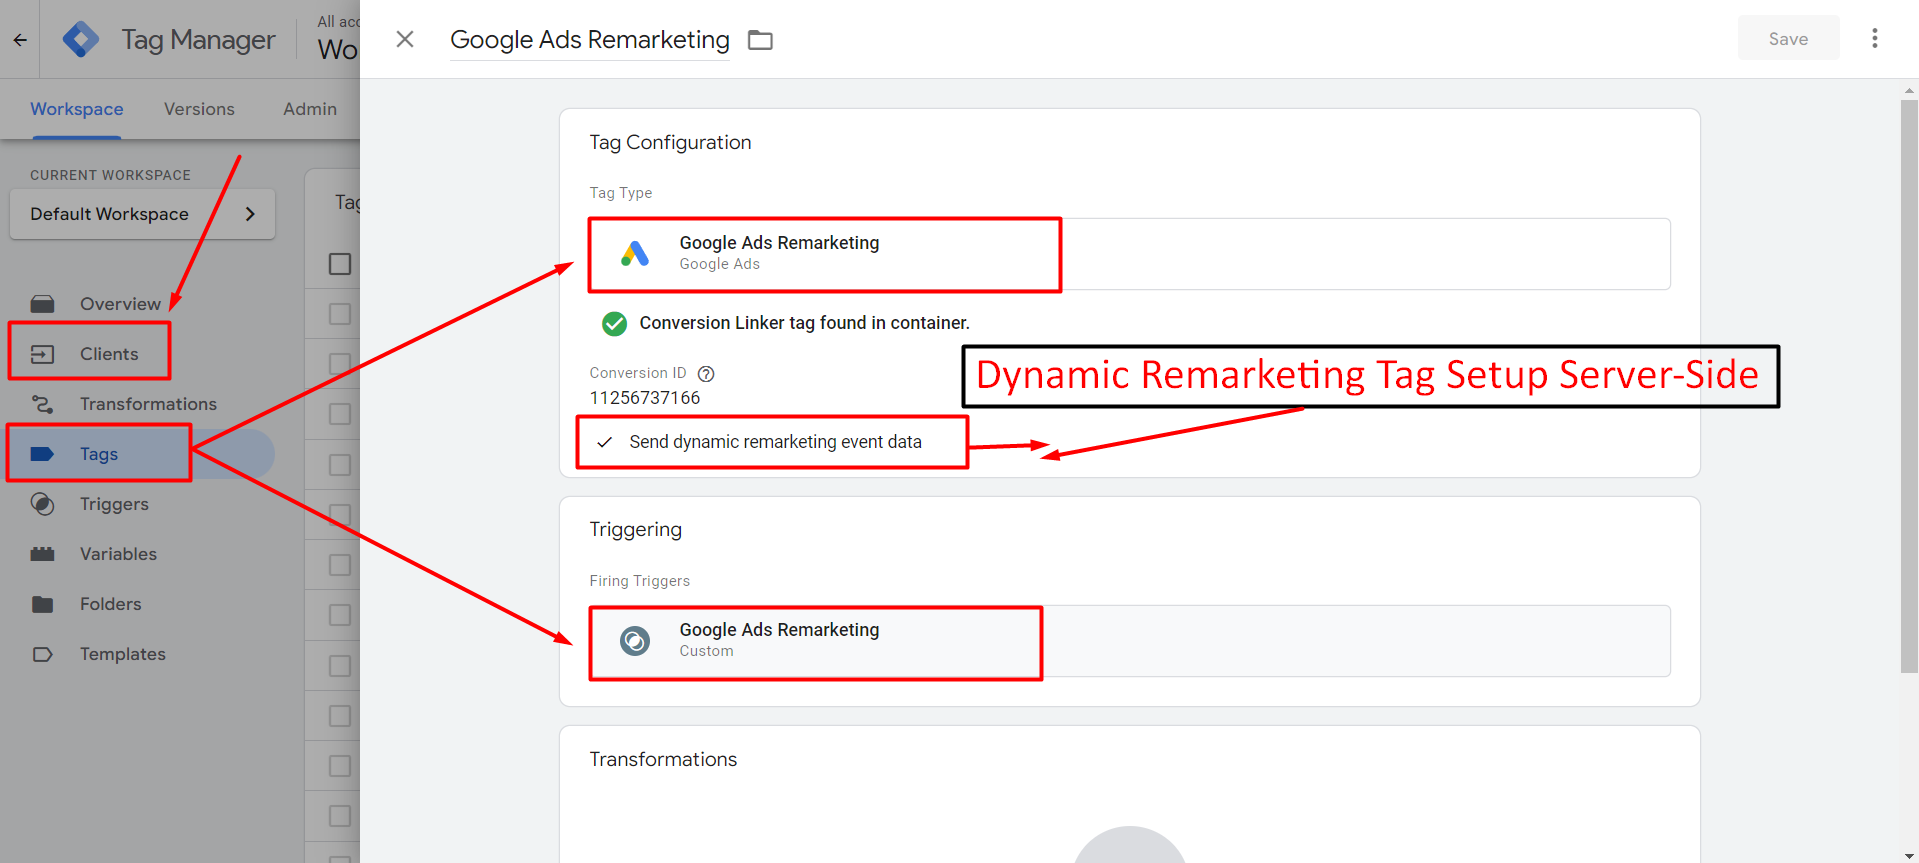Image resolution: width=1919 pixels, height=863 pixels.
Task: Tick the first tag row checkbox
Action: click(x=340, y=314)
